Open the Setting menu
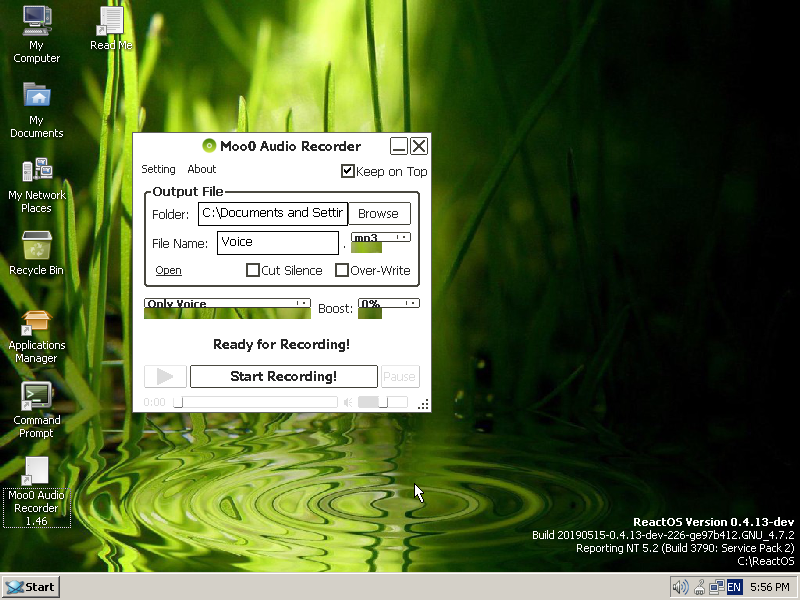 158,169
